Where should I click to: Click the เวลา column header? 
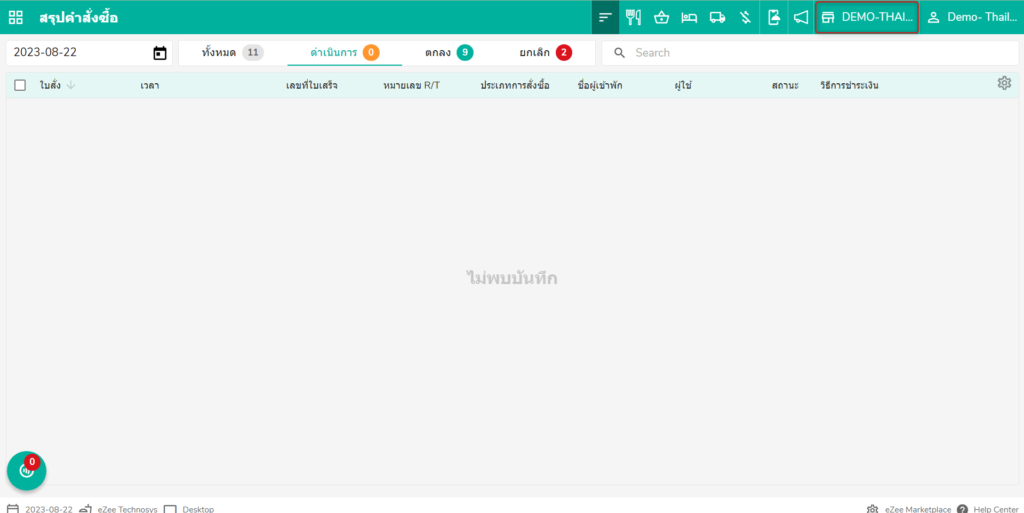click(150, 86)
